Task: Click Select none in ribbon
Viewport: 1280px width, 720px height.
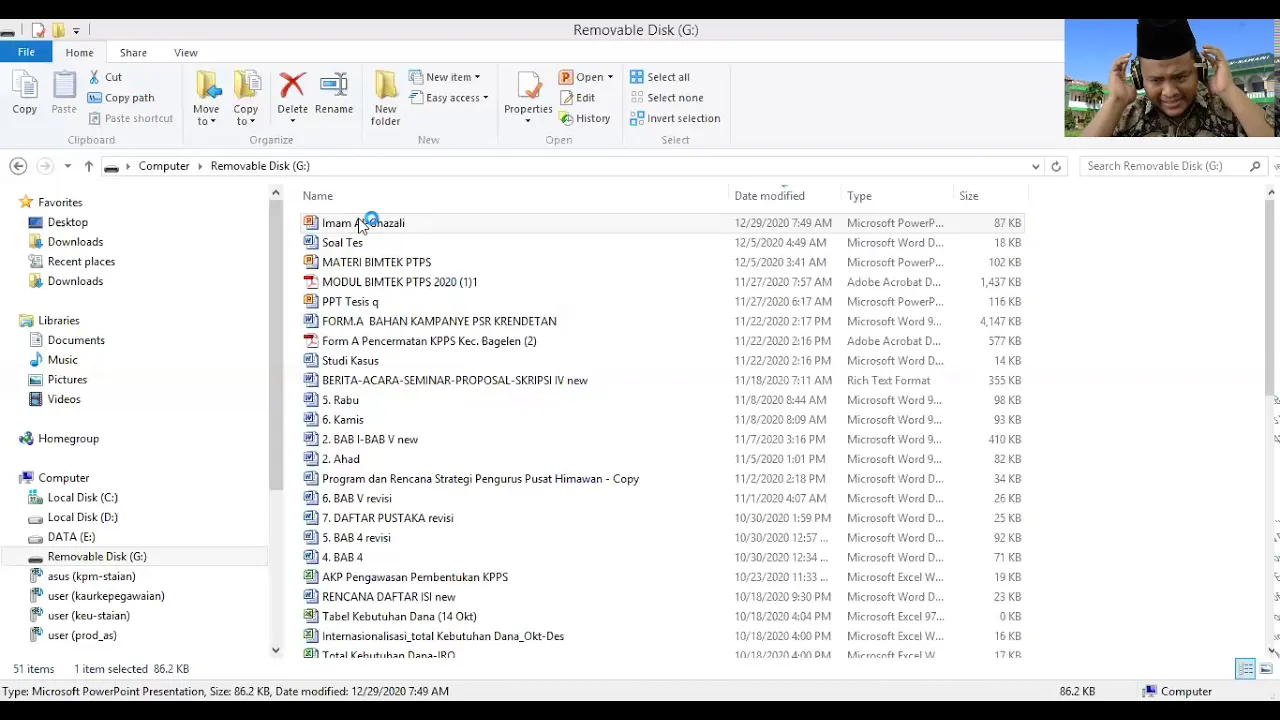Action: (x=666, y=98)
